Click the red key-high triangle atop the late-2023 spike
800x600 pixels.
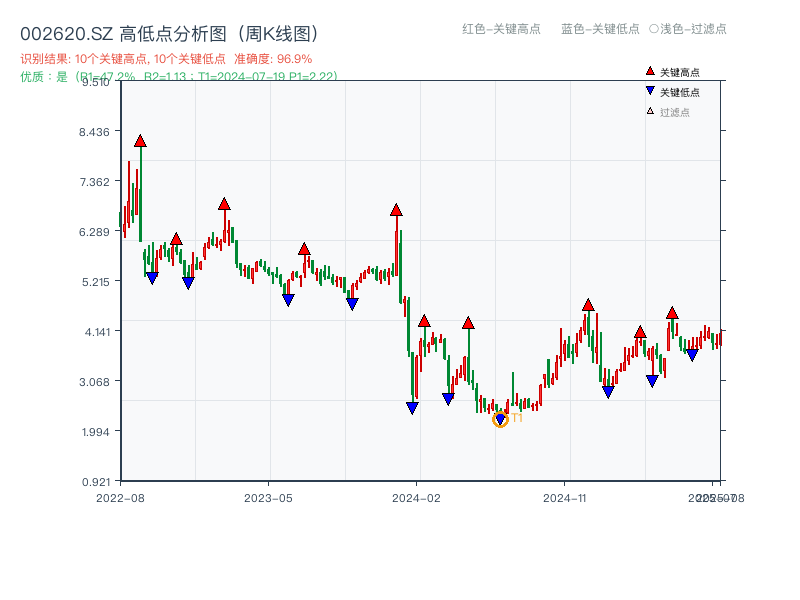[396, 210]
